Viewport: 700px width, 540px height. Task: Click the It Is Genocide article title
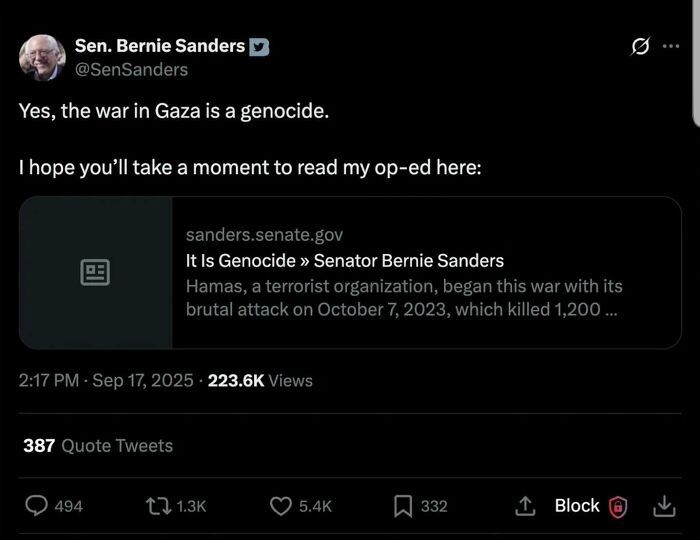click(345, 261)
